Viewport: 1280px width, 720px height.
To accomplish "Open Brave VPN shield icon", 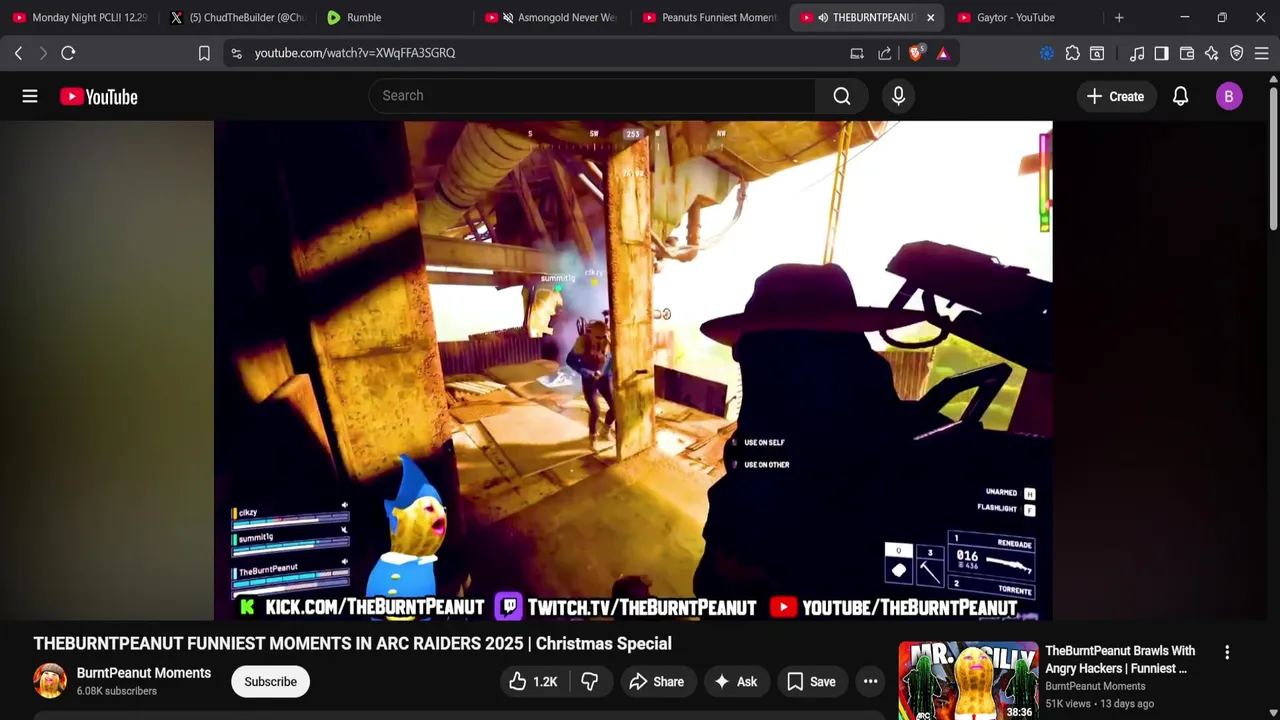I will [x=1237, y=53].
